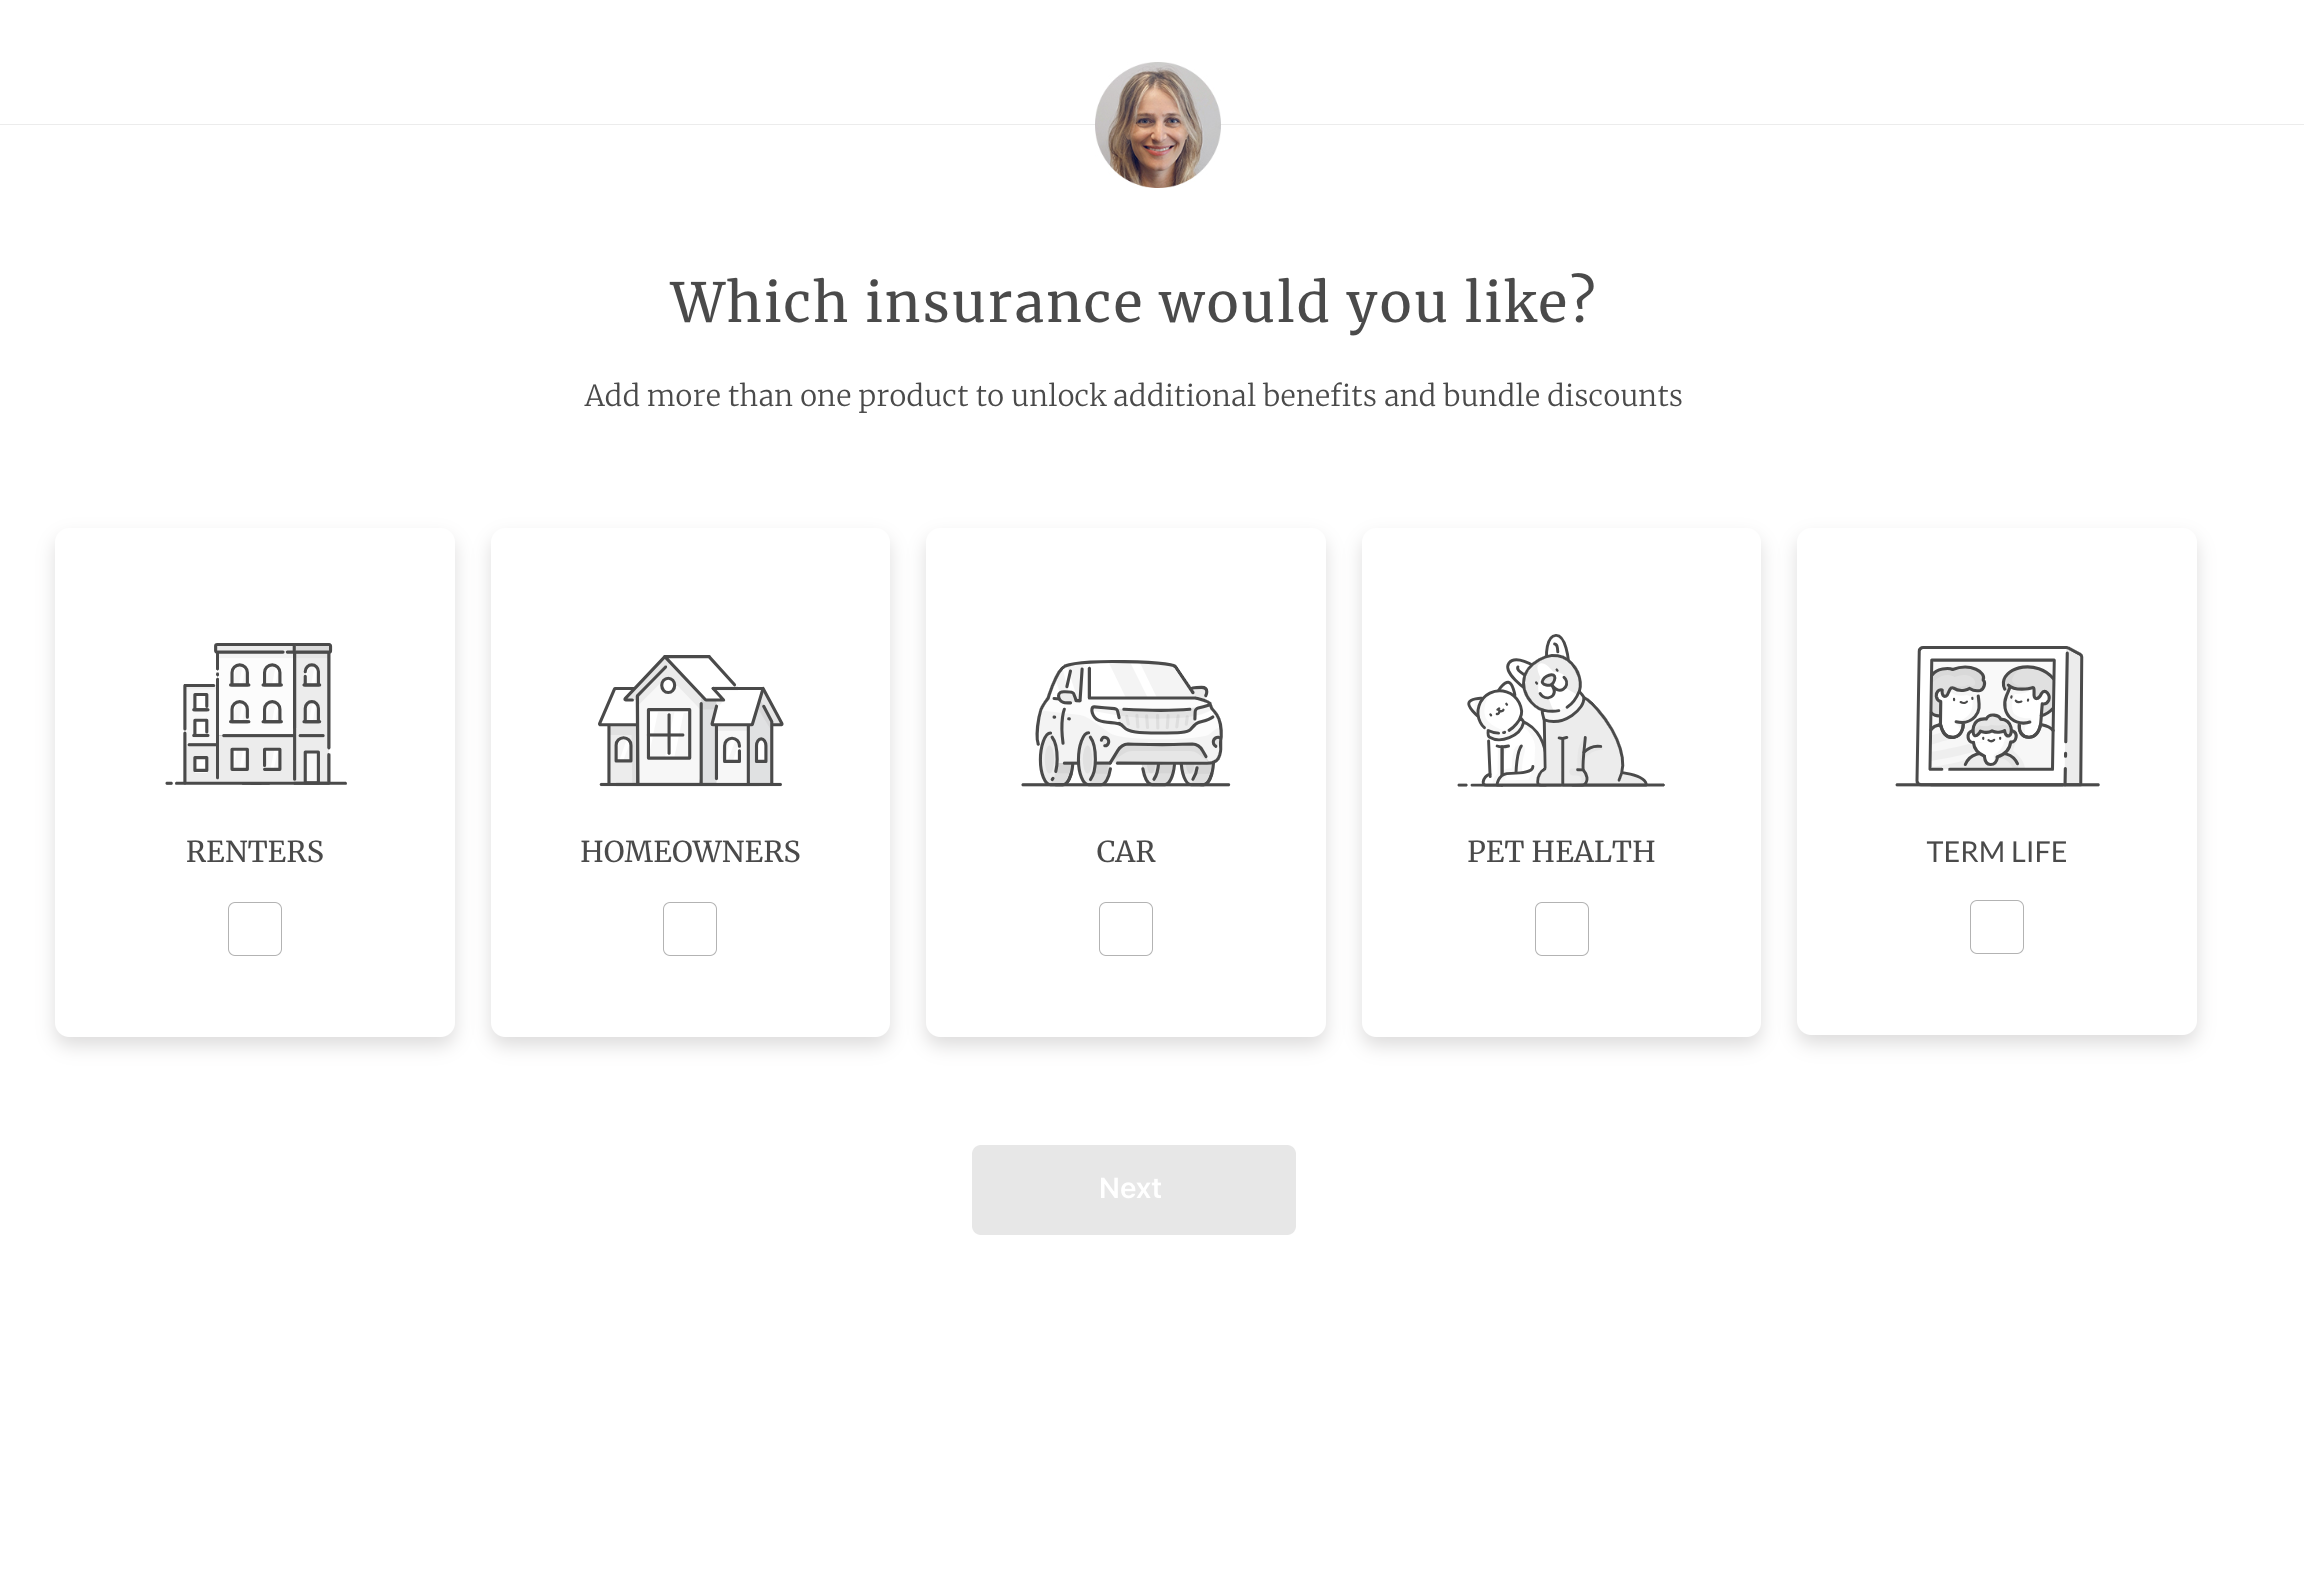The image size is (2304, 1589).
Task: Check the Pet Health checkbox
Action: pos(1561,928)
